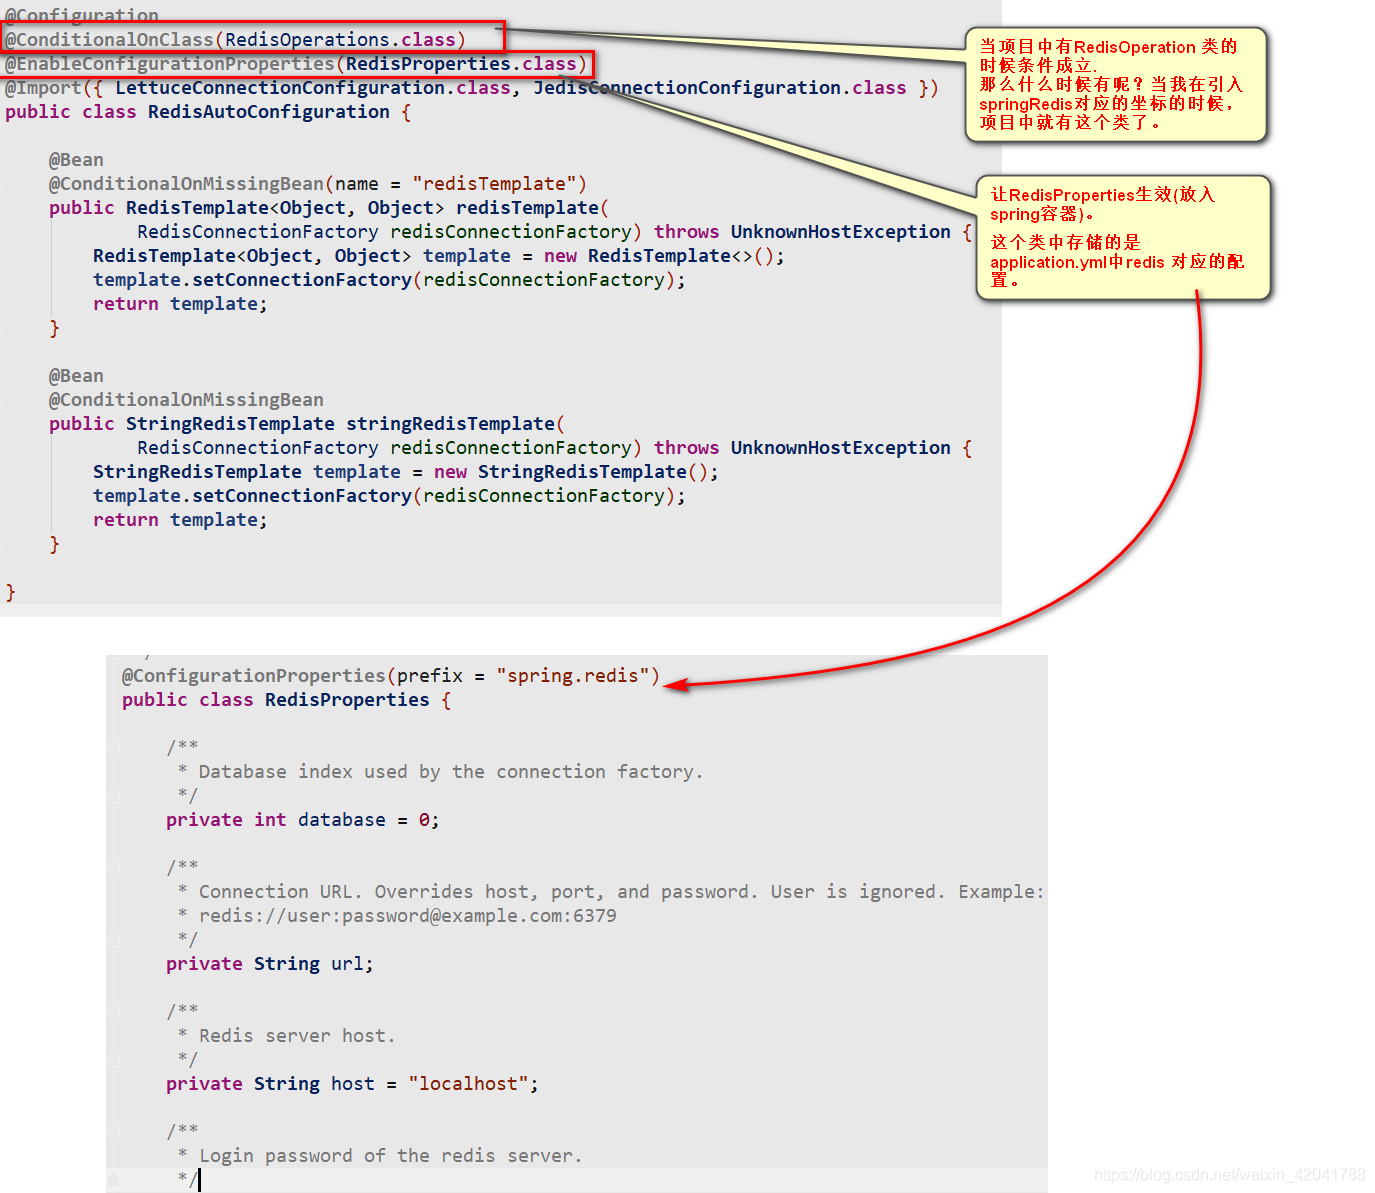Screen dimensions: 1375x1193
Task: Click the url field declaration
Action: (270, 964)
